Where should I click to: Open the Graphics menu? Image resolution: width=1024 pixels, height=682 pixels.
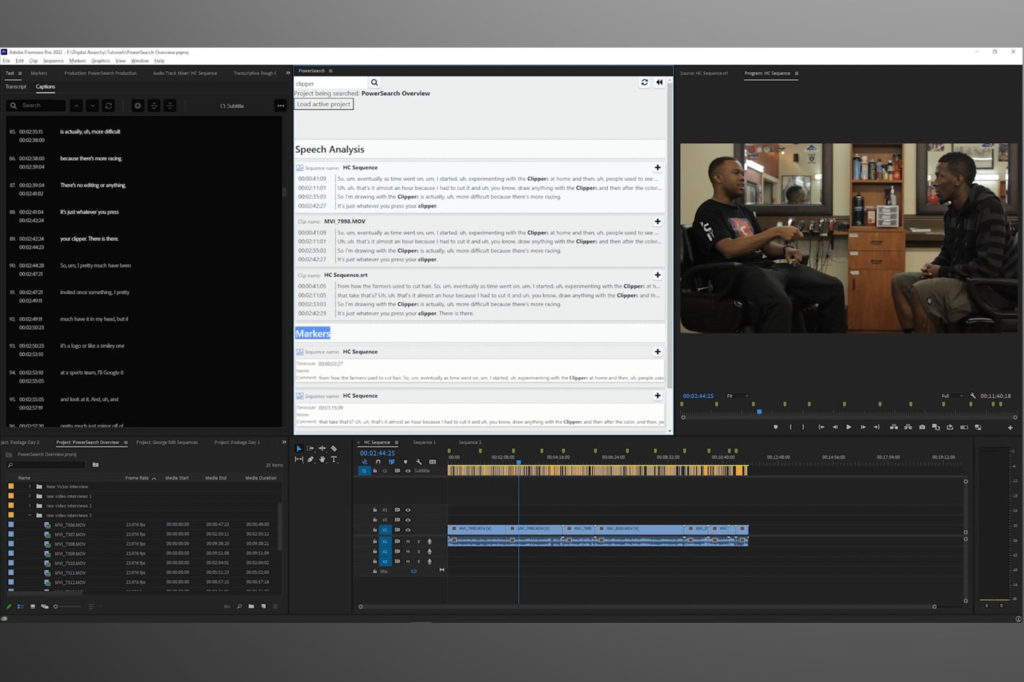coord(101,61)
